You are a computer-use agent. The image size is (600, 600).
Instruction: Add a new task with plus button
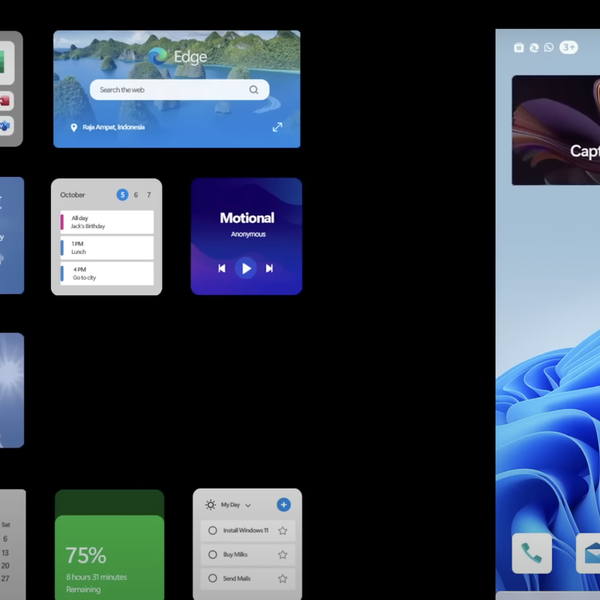pos(283,505)
